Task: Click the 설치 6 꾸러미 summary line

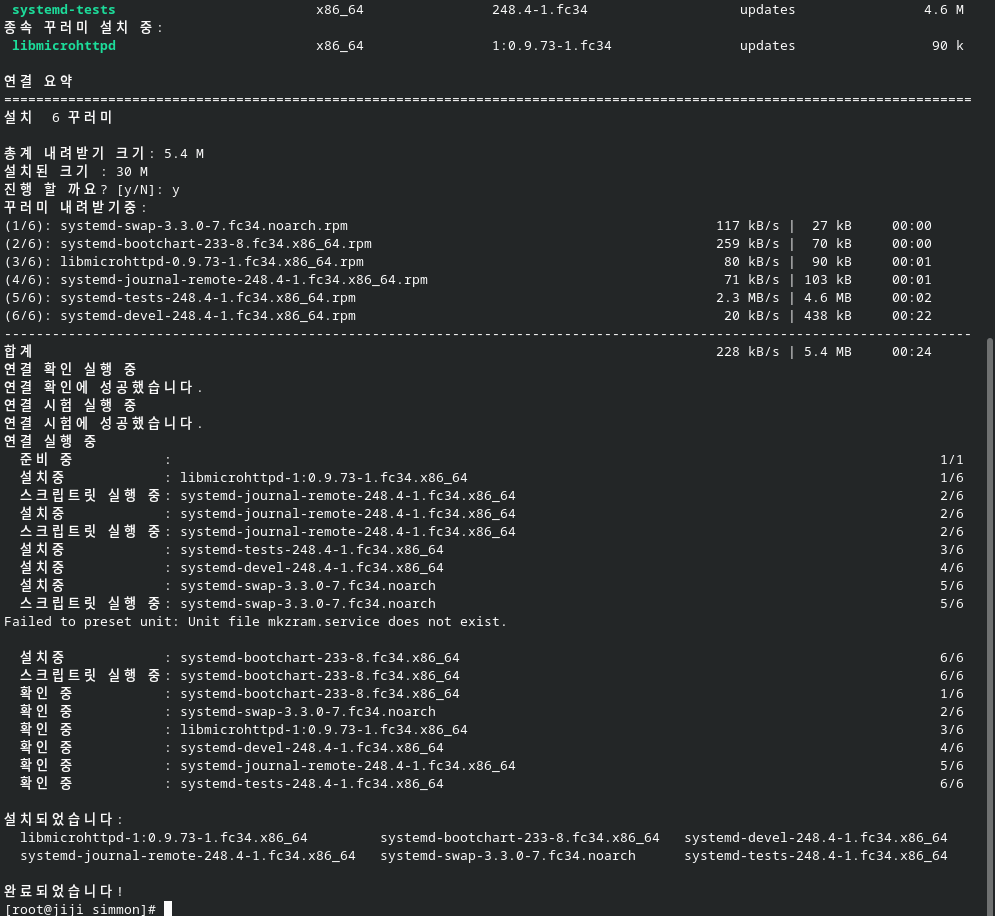Action: click(58, 117)
